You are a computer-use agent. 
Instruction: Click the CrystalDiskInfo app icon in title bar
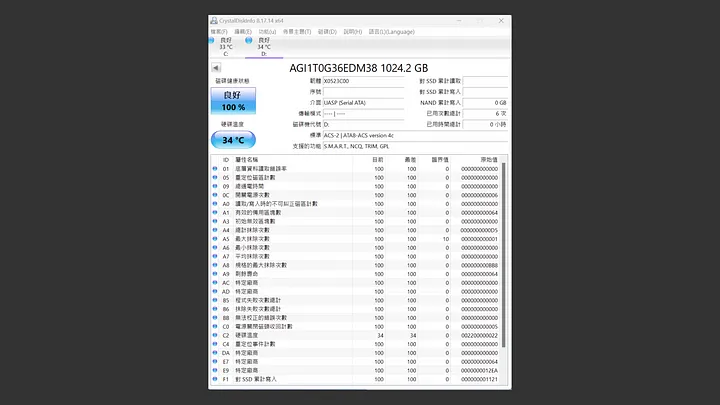pyautogui.click(x=214, y=21)
